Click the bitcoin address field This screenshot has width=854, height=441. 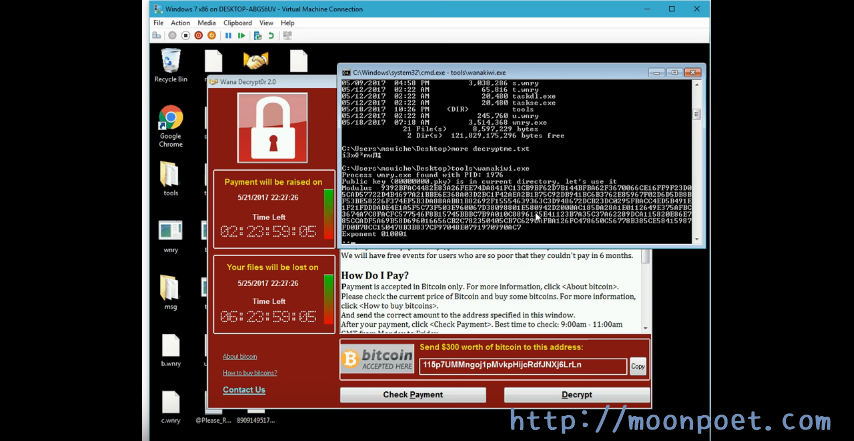coord(522,366)
